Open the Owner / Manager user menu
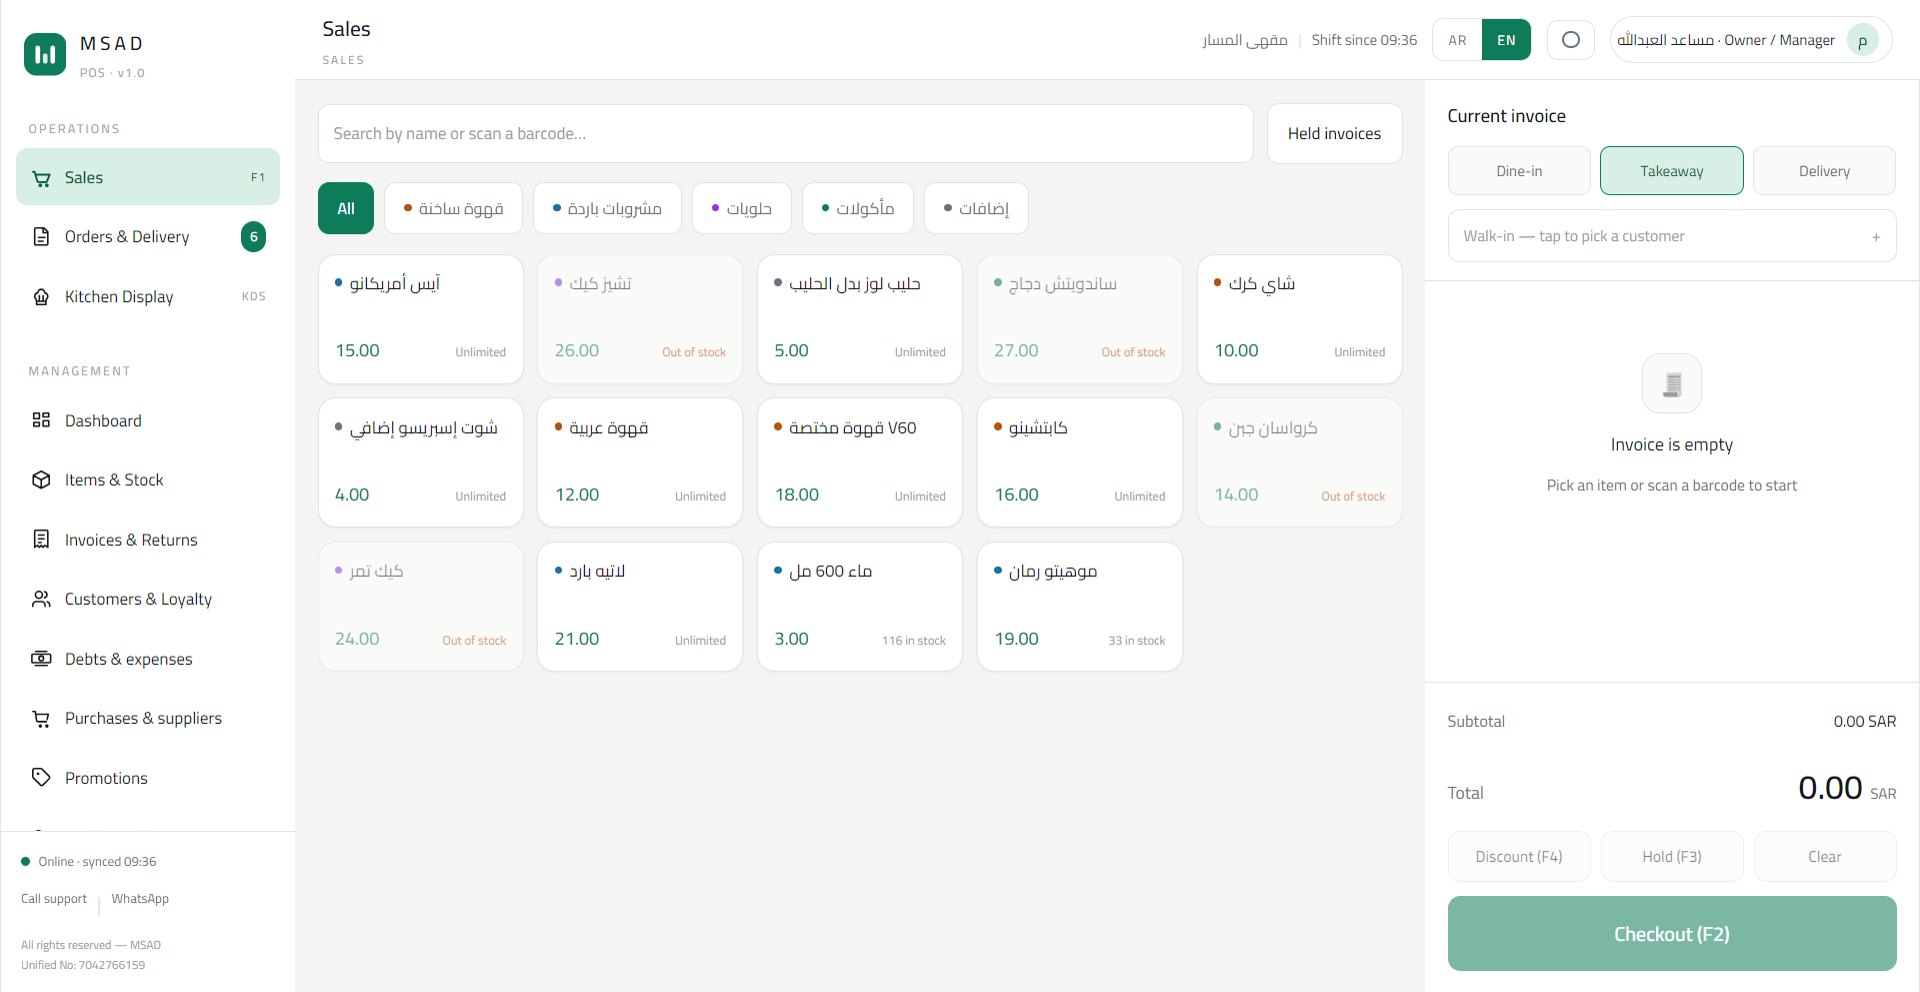The image size is (1920, 992). (x=1750, y=40)
